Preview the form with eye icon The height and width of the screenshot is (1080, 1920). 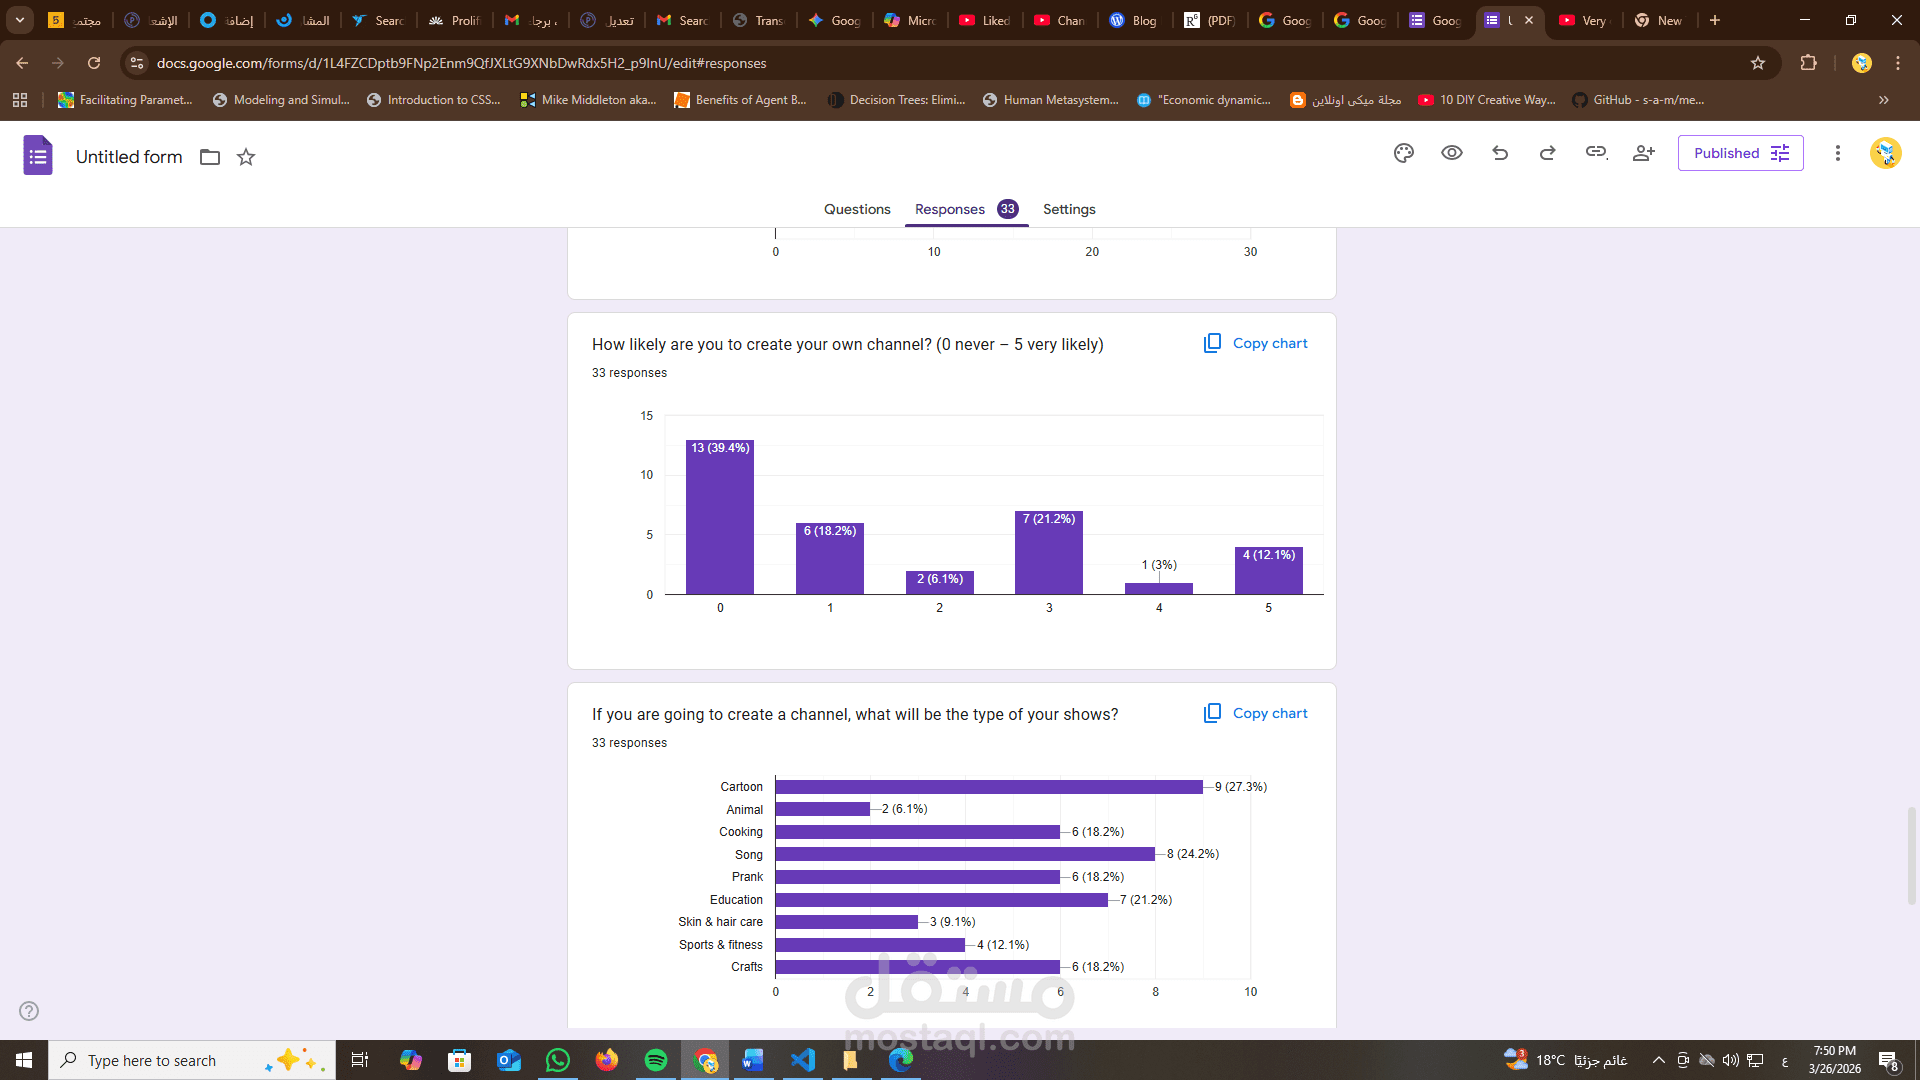point(1452,153)
